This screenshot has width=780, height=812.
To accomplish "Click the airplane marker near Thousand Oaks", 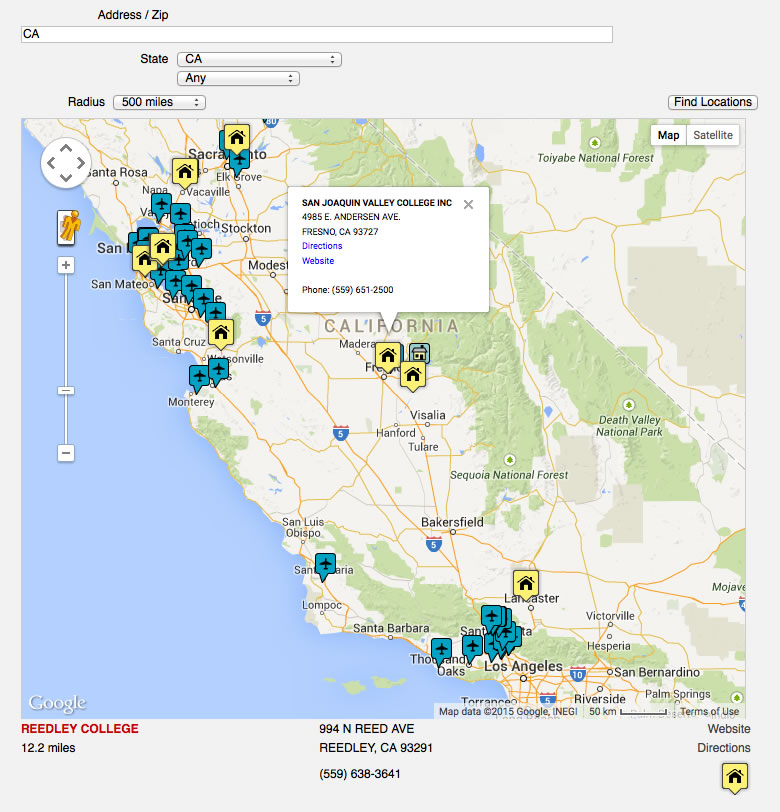I will (x=441, y=651).
